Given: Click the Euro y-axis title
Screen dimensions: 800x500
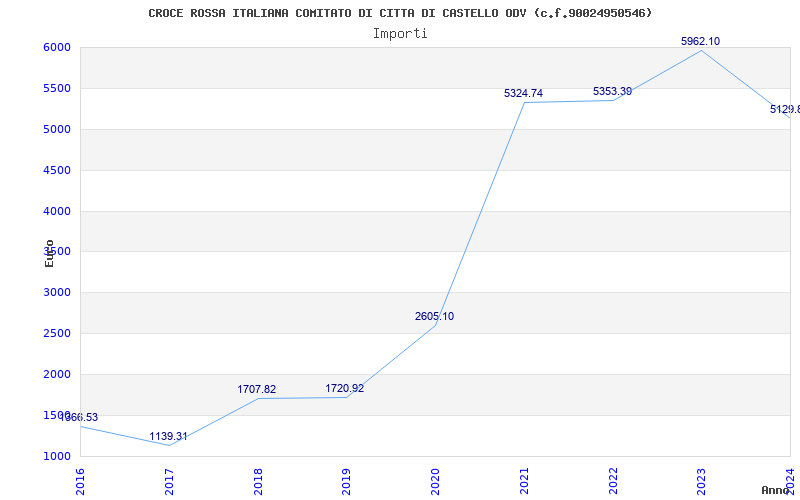Looking at the screenshot, I should 49,253.
